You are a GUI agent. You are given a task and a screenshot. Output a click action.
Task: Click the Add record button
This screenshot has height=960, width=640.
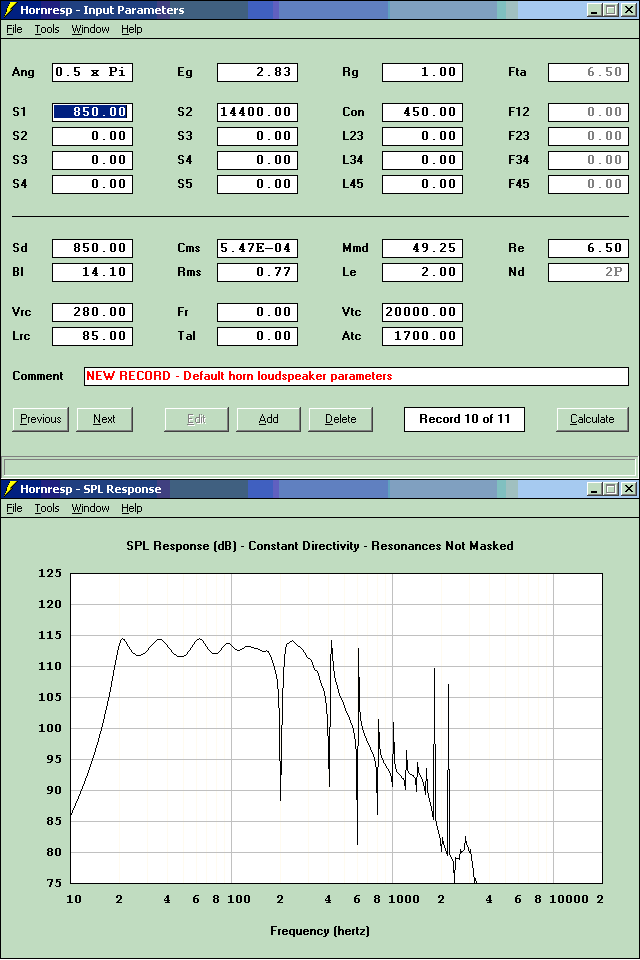point(268,419)
